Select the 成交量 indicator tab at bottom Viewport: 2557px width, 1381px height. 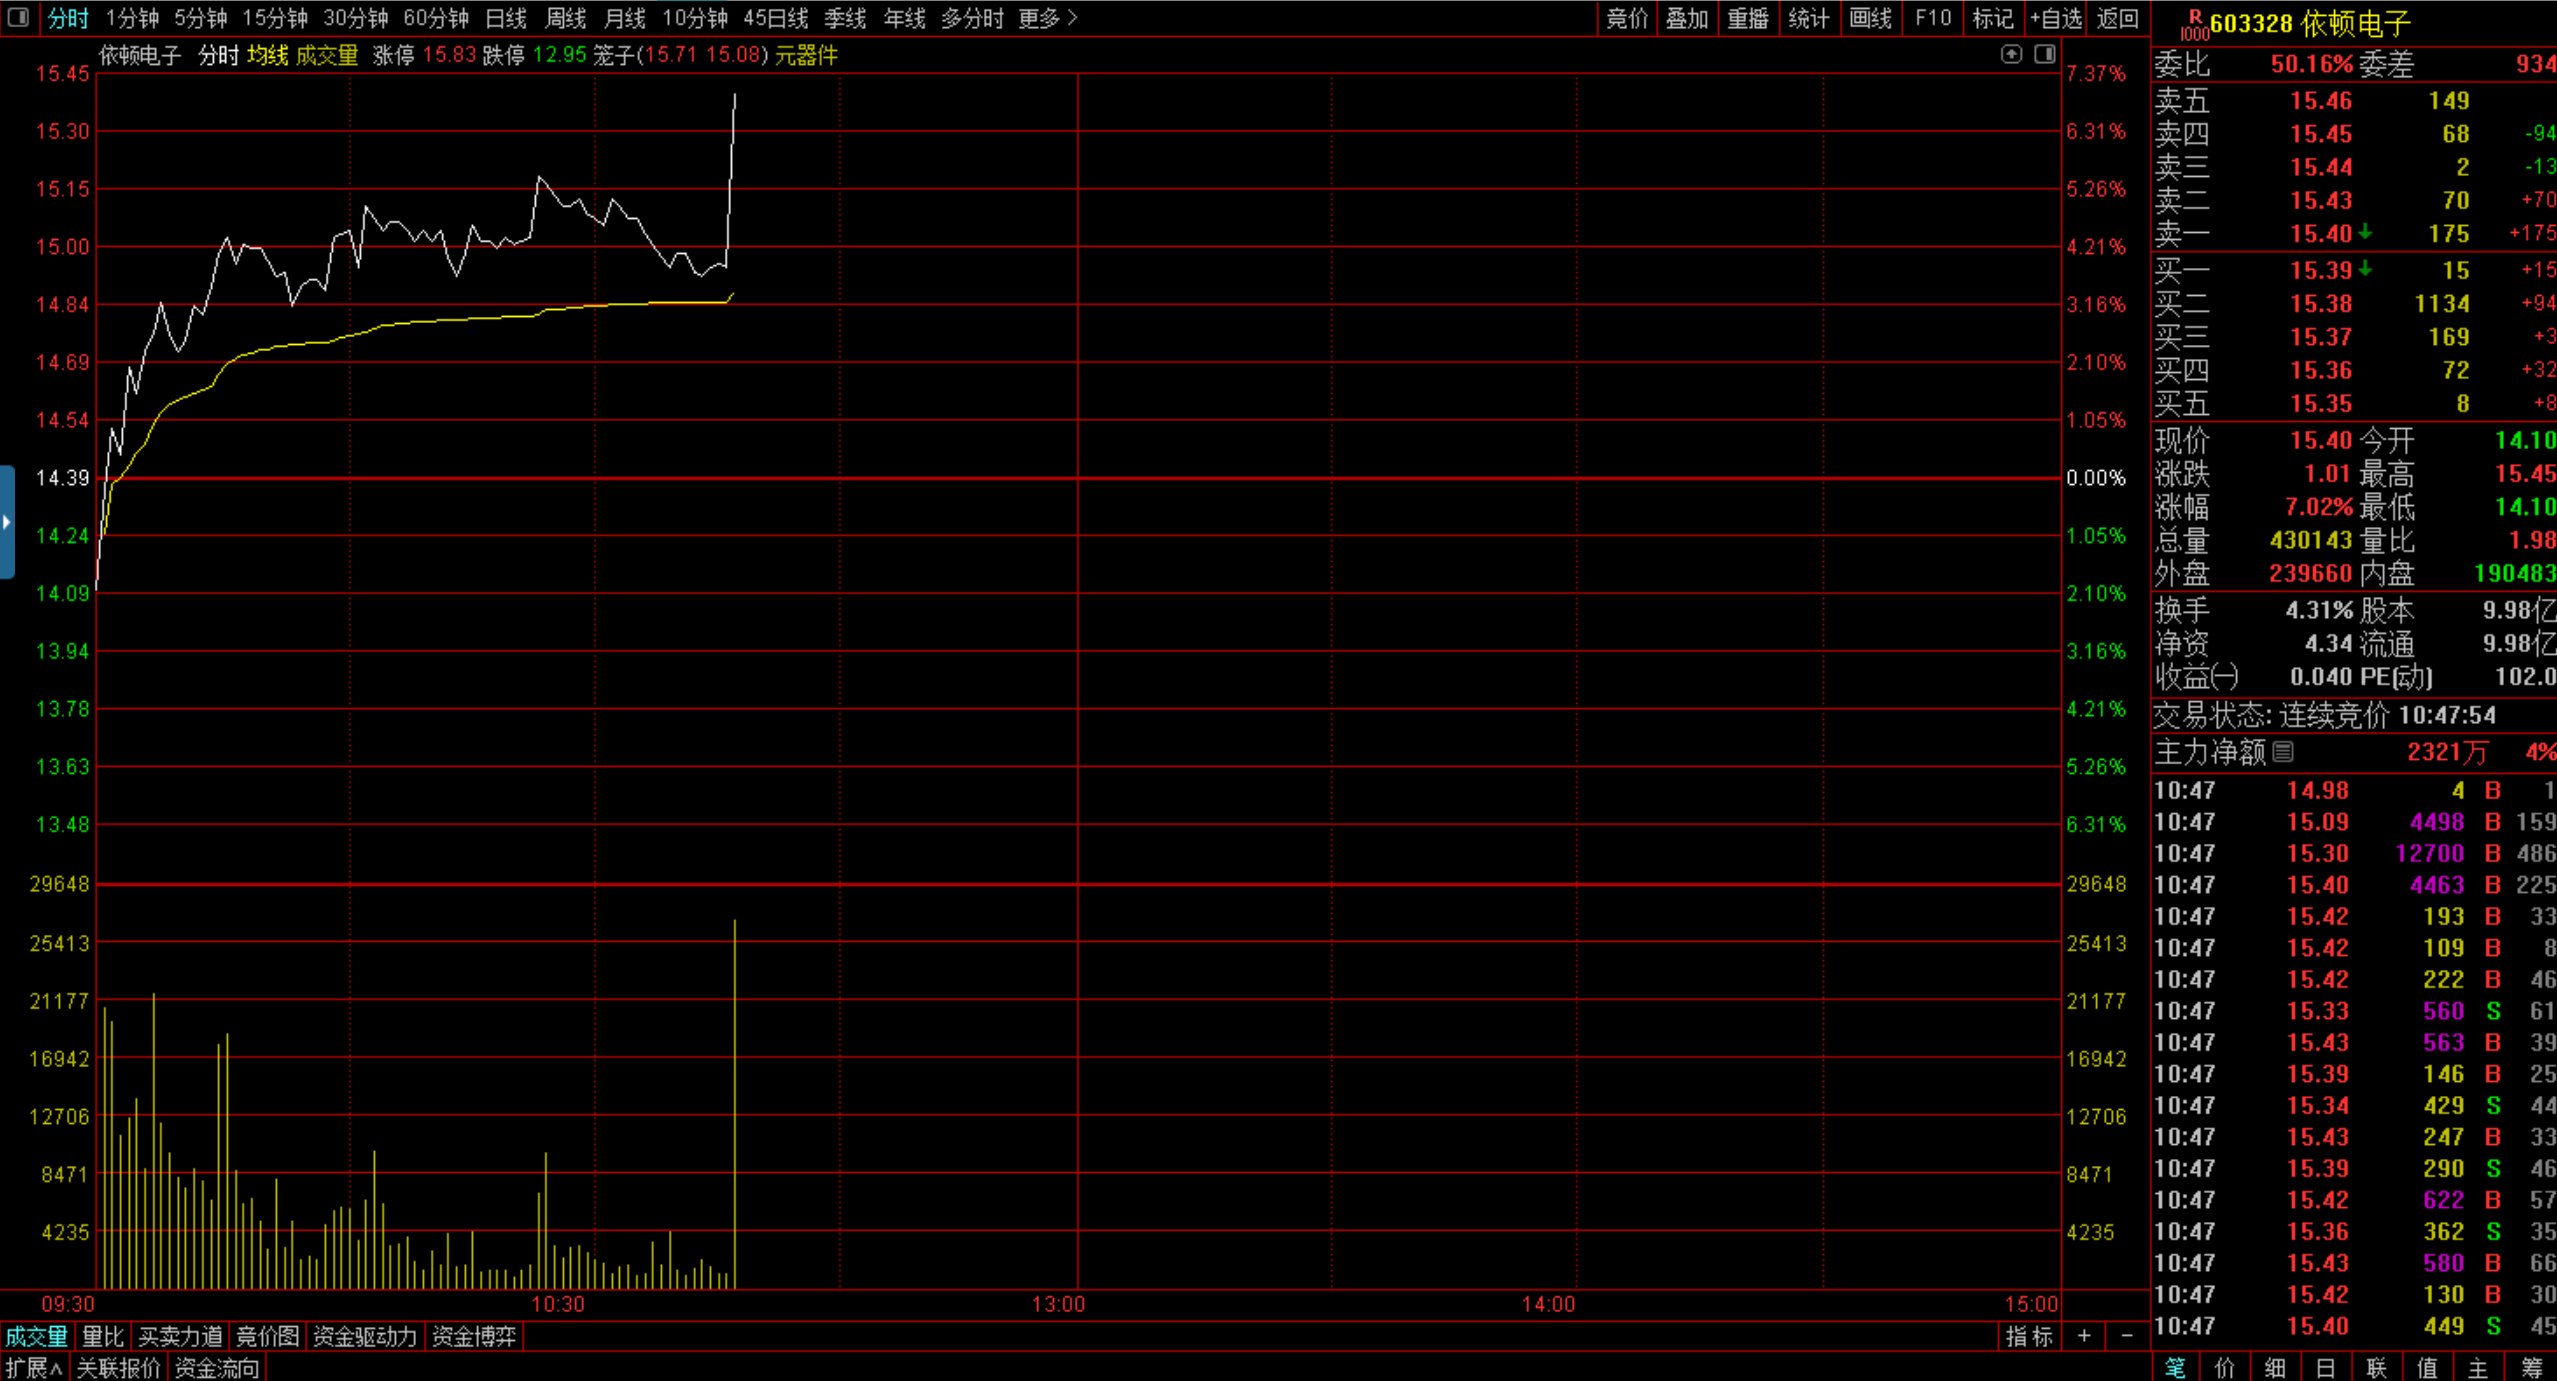[x=36, y=1336]
